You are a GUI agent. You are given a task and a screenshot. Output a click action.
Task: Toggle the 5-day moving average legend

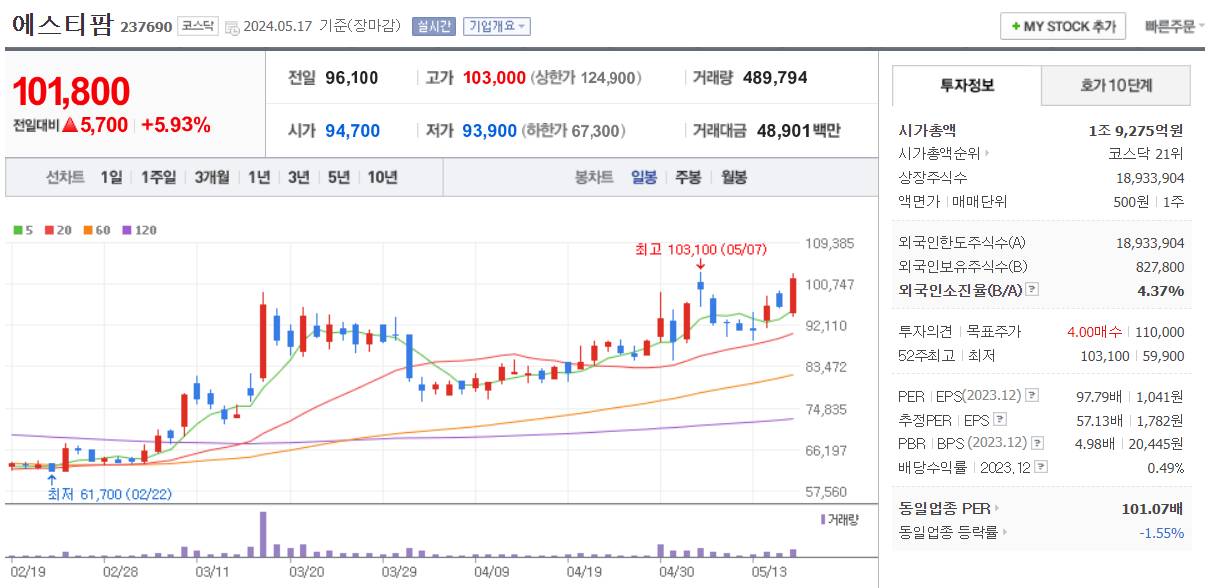[17, 229]
